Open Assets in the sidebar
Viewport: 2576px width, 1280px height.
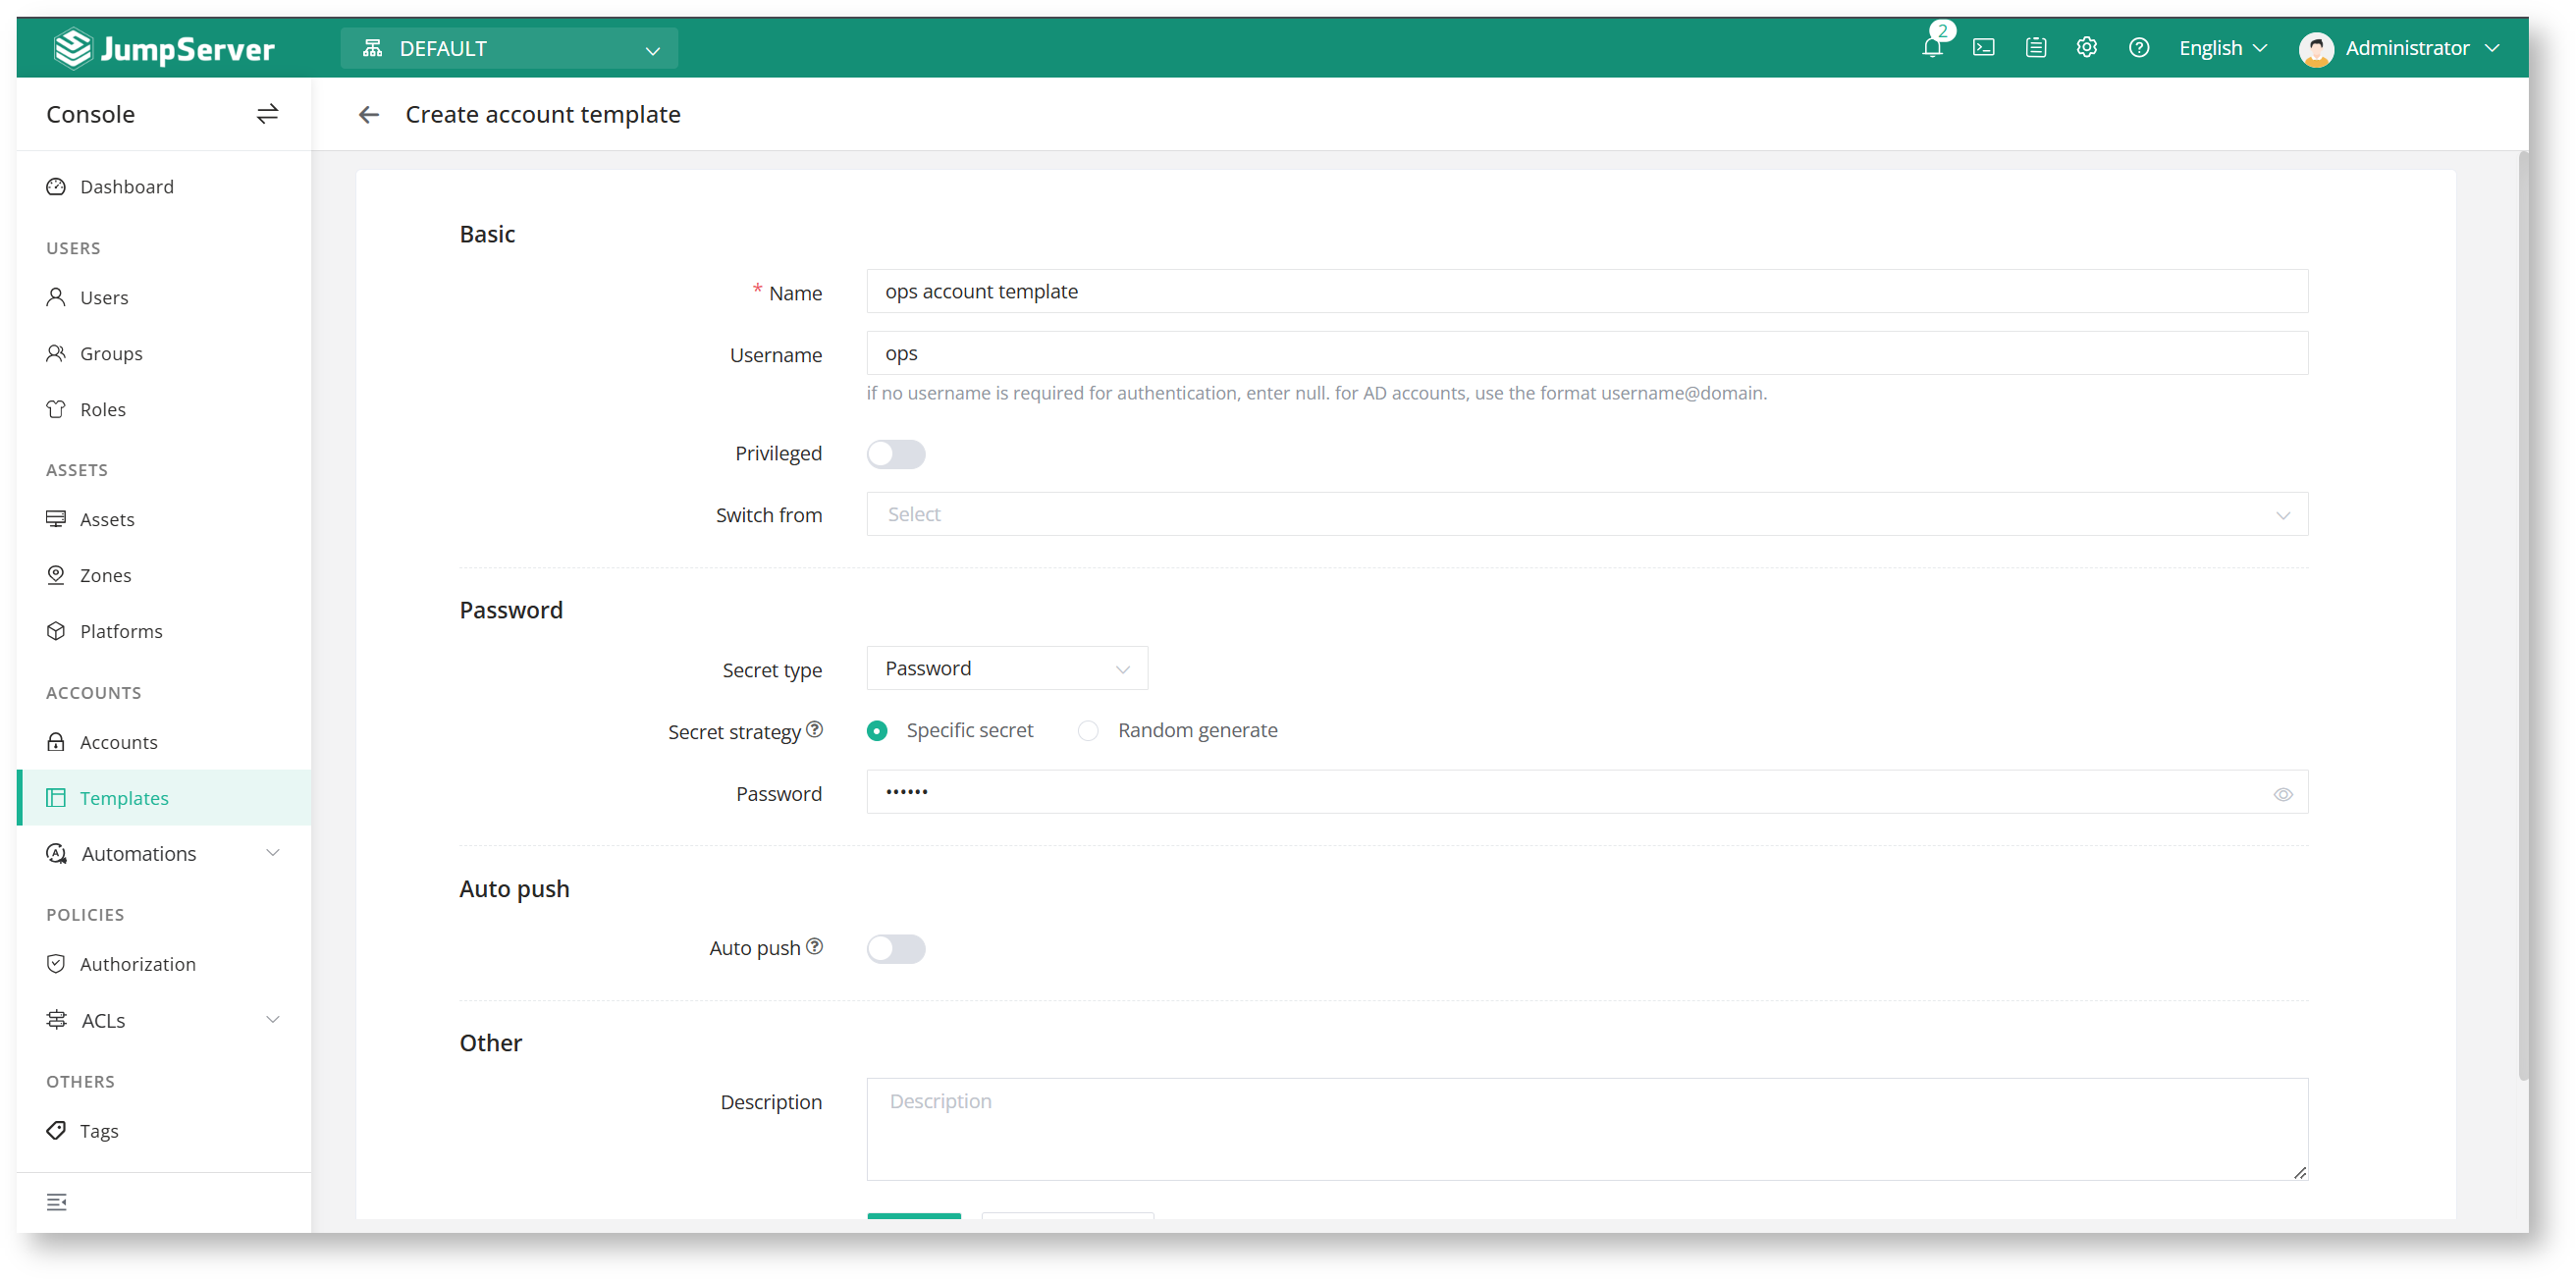pos(164,519)
